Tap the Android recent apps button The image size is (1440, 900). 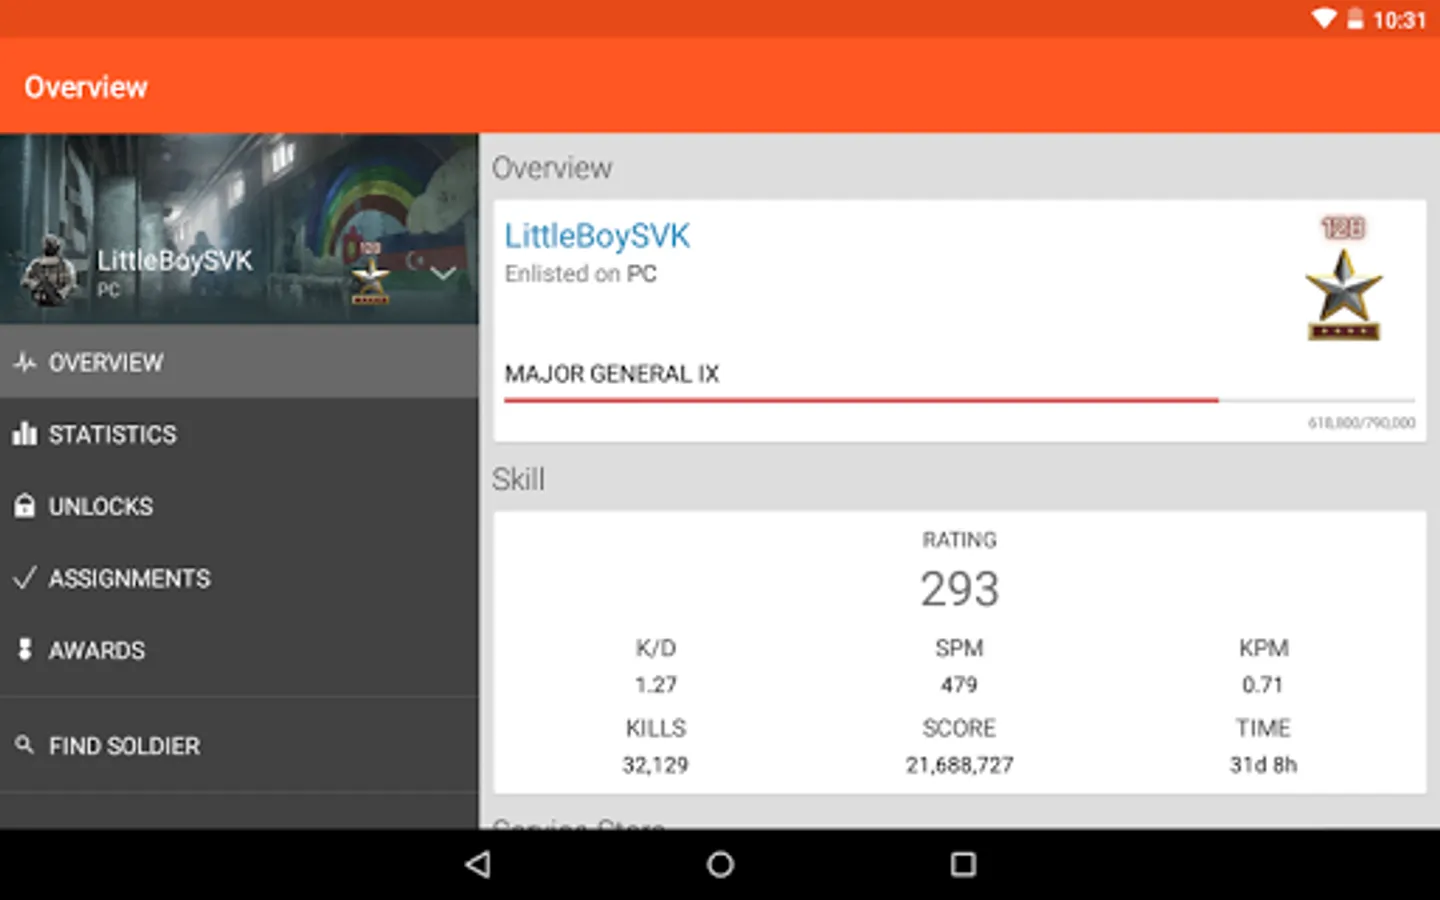click(x=963, y=864)
